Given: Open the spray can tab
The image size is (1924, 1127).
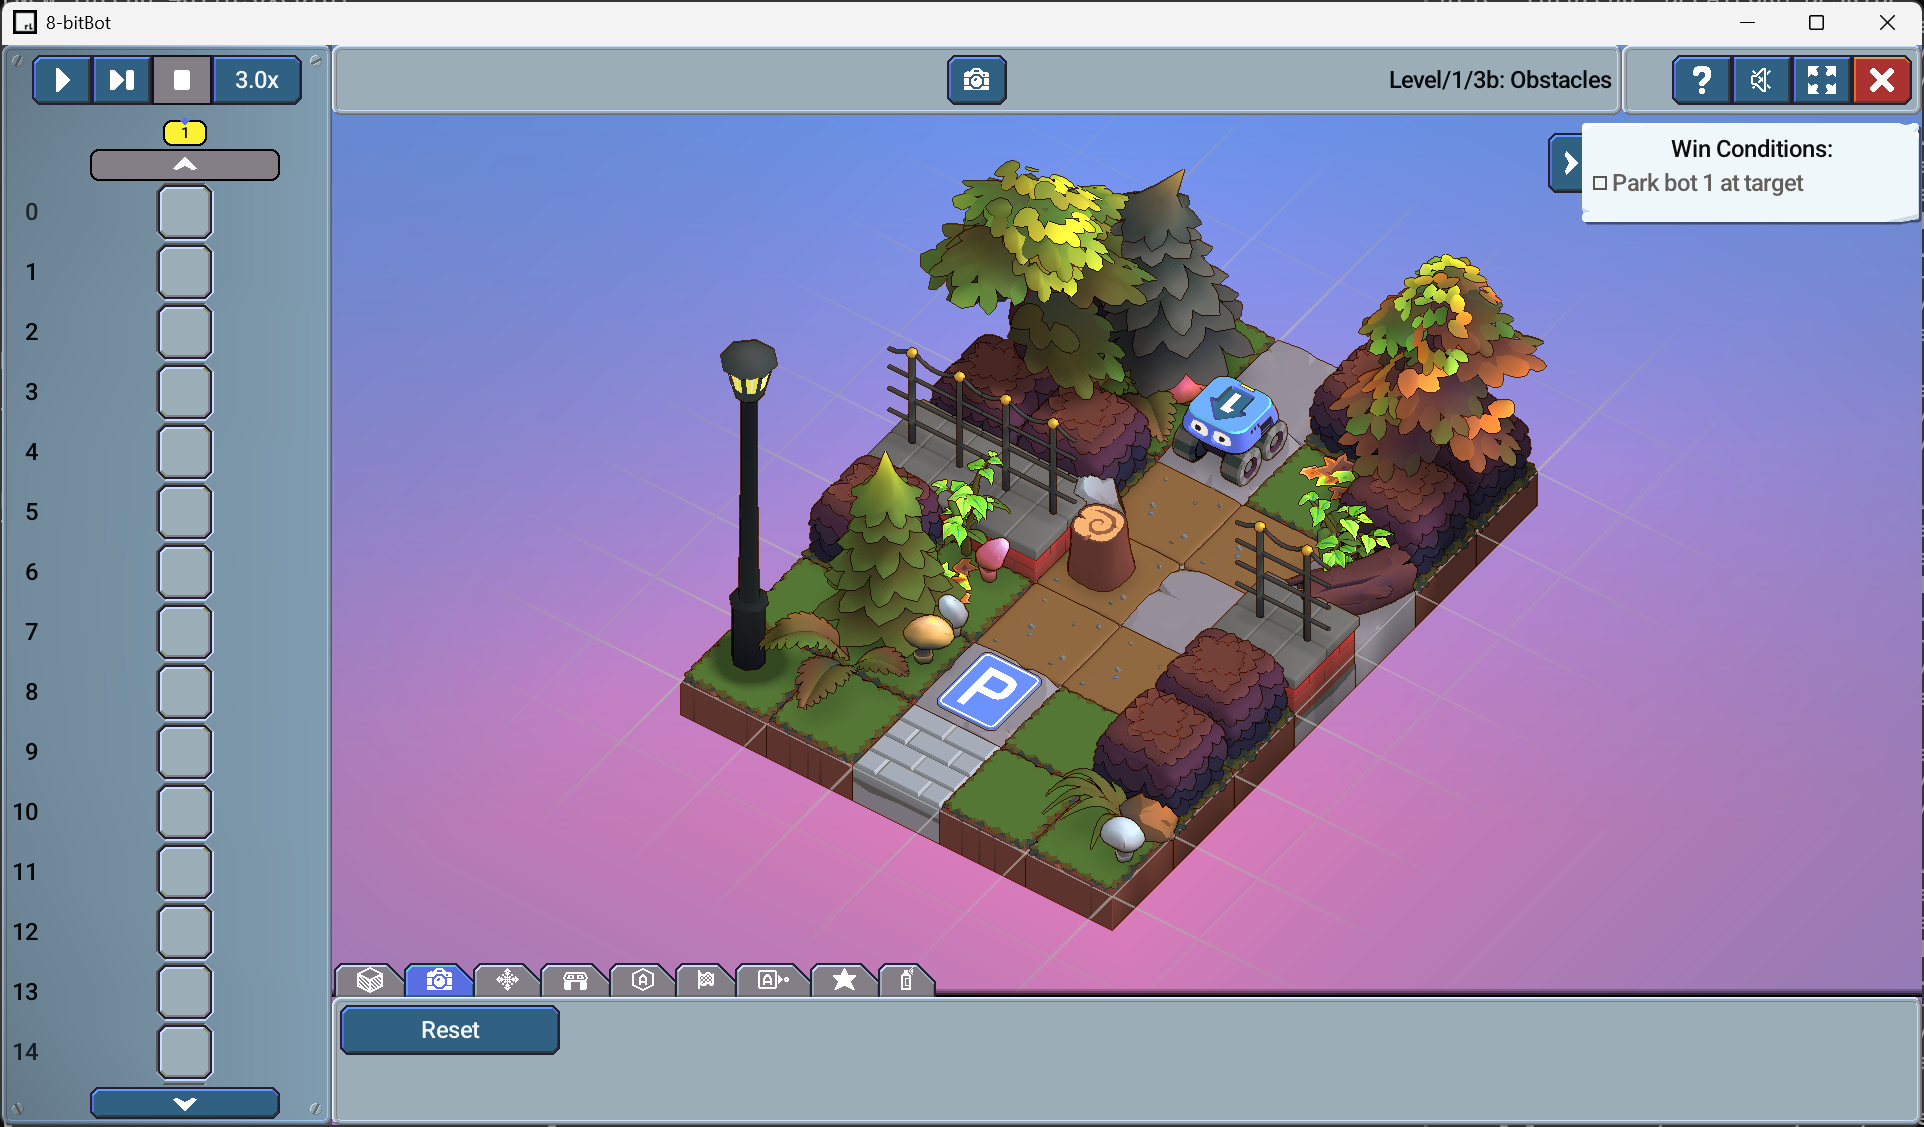Looking at the screenshot, I should point(906,980).
